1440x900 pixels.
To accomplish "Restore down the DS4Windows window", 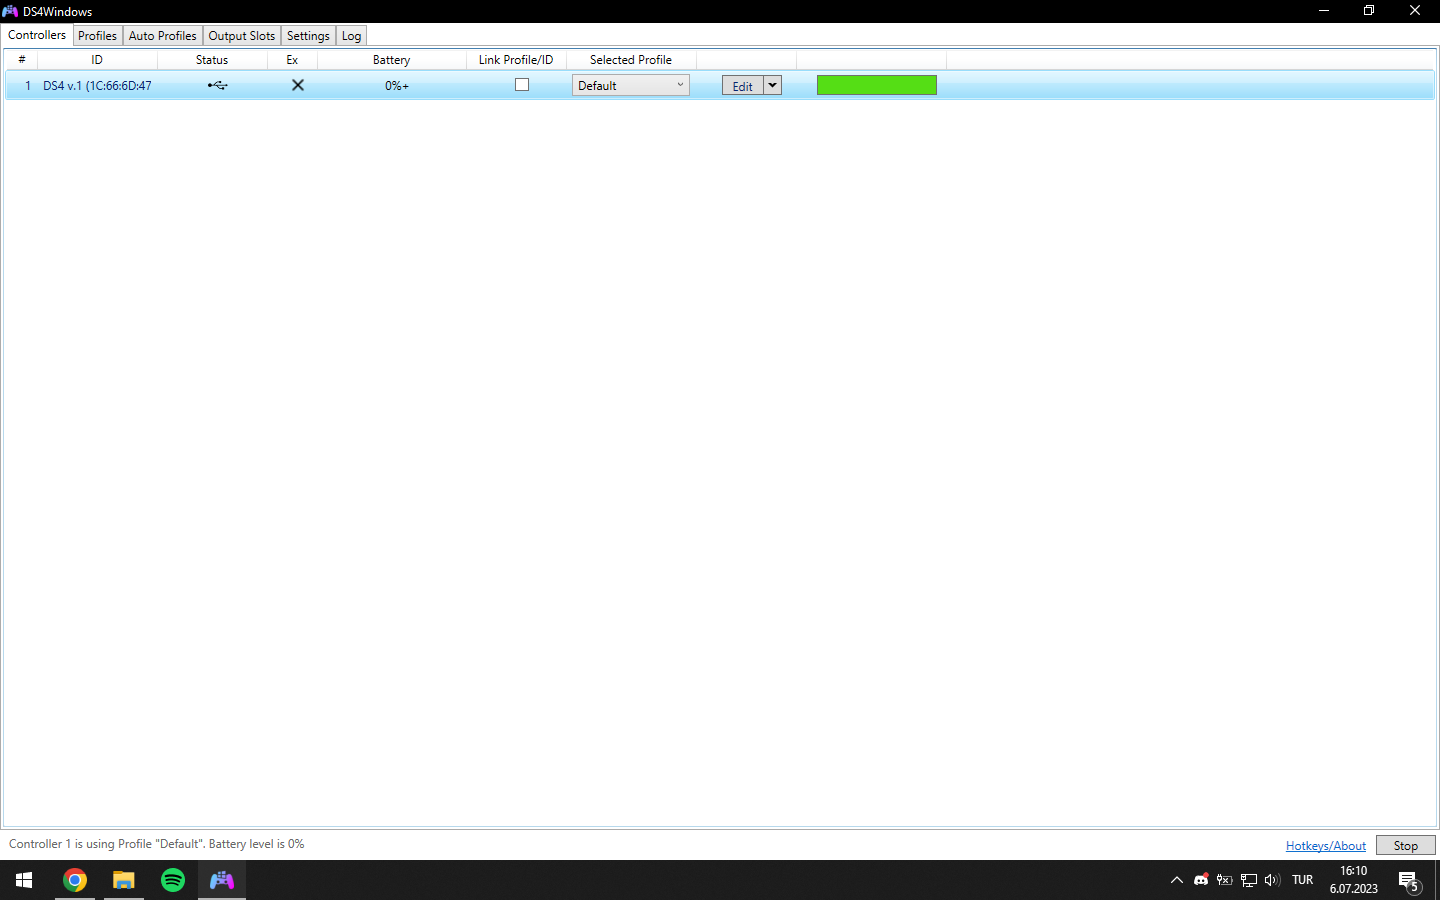I will point(1369,11).
